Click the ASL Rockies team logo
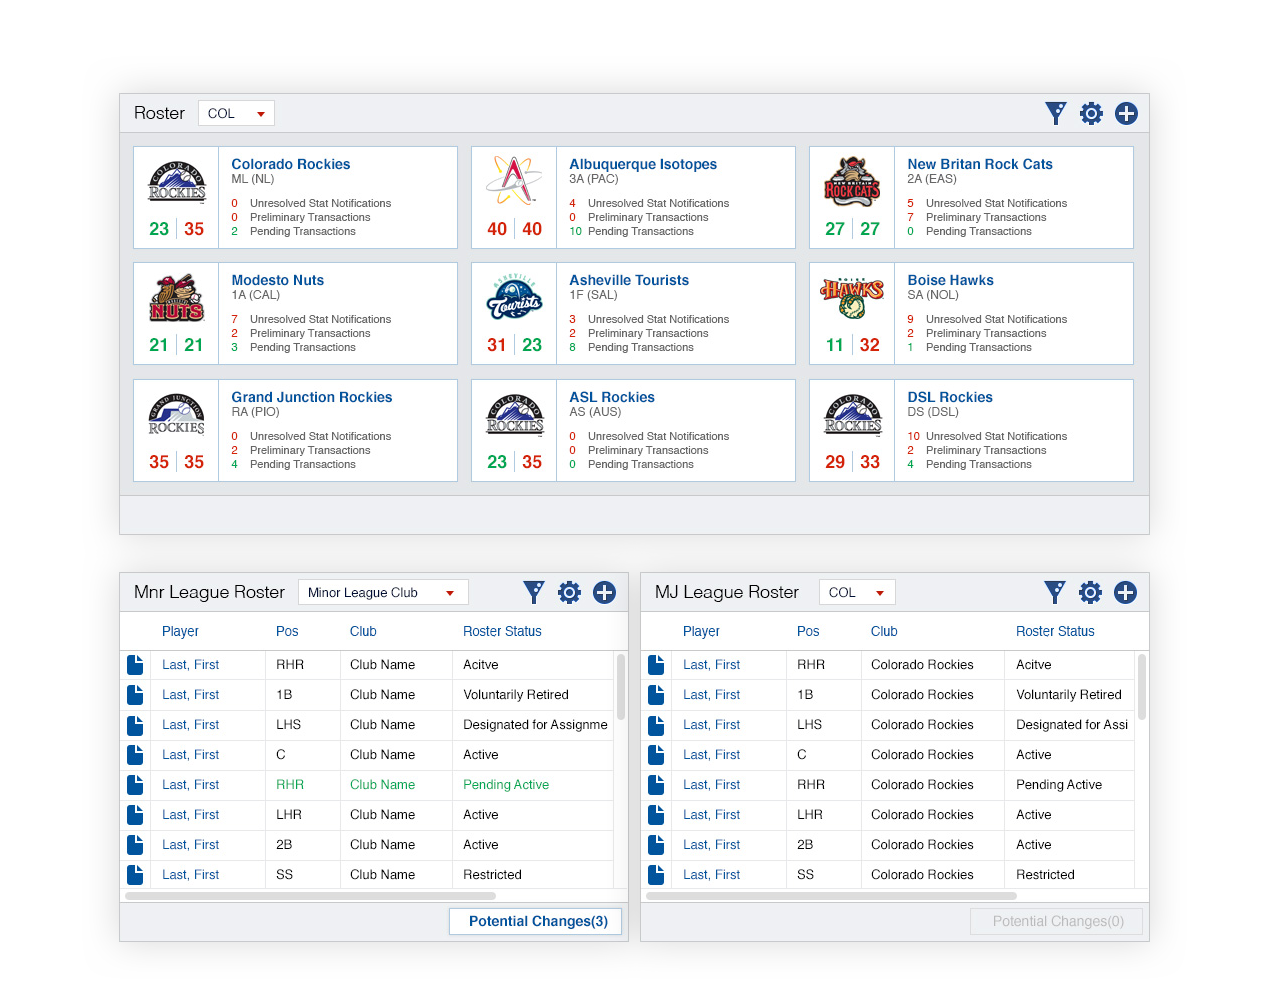1280x1000 pixels. coord(515,415)
